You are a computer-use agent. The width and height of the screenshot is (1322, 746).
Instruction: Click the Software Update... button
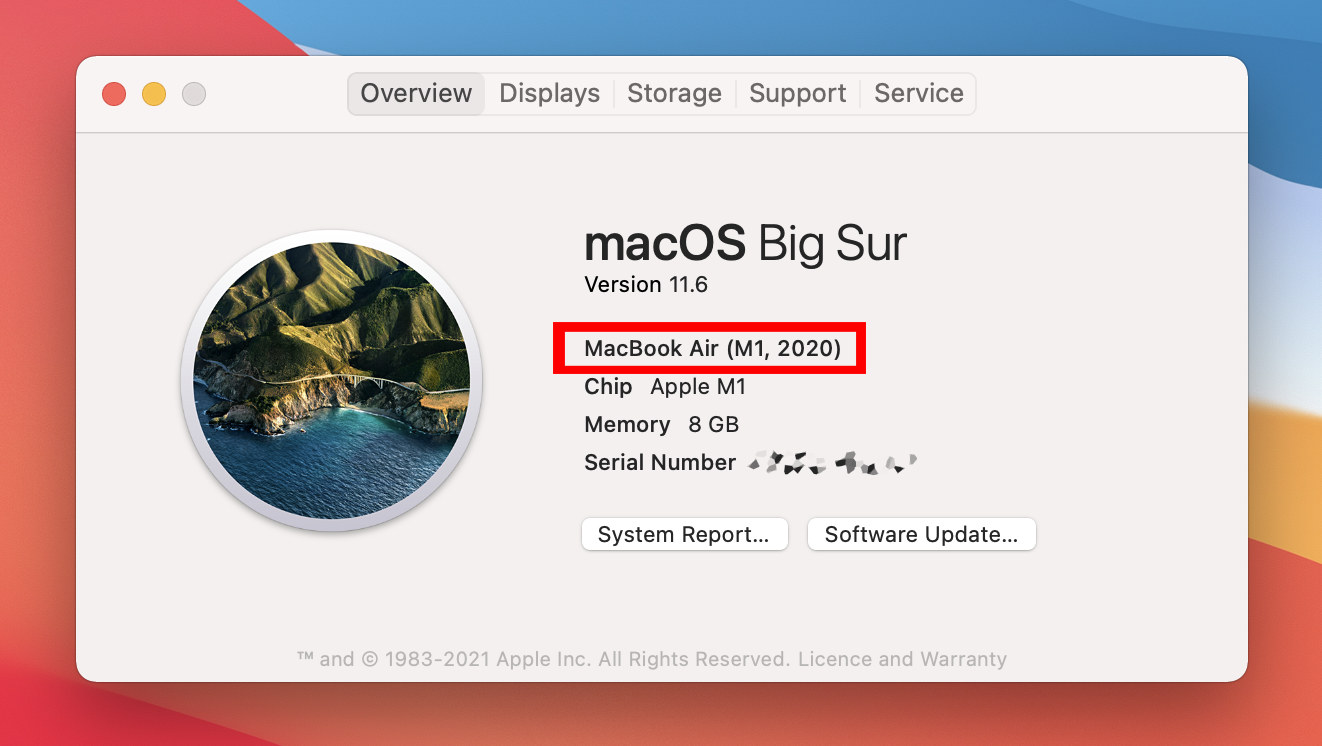921,534
